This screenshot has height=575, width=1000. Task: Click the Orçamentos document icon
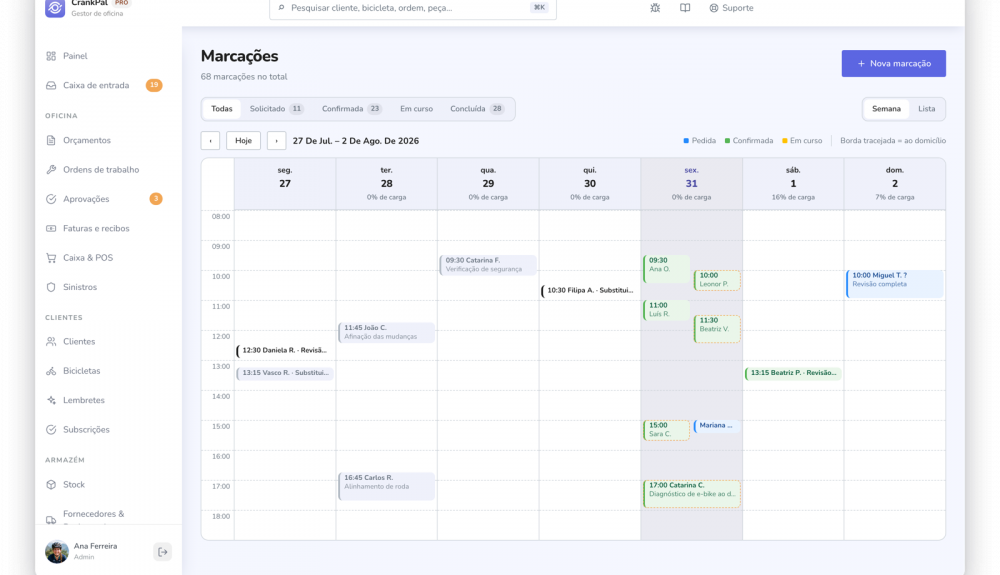(x=51, y=140)
